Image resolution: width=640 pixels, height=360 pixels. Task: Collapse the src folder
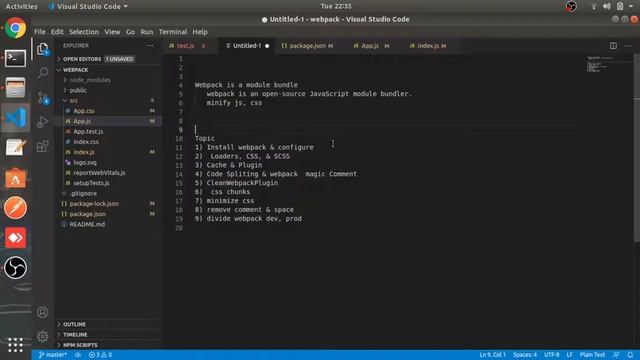(73, 100)
